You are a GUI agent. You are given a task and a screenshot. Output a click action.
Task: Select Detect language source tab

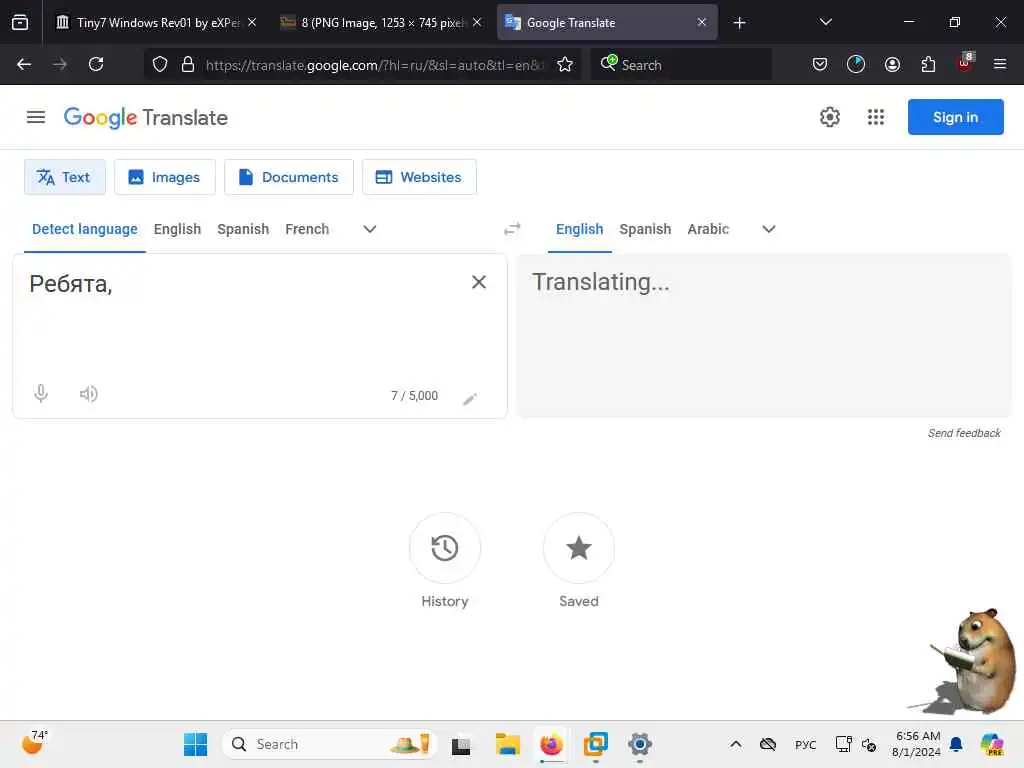click(85, 229)
